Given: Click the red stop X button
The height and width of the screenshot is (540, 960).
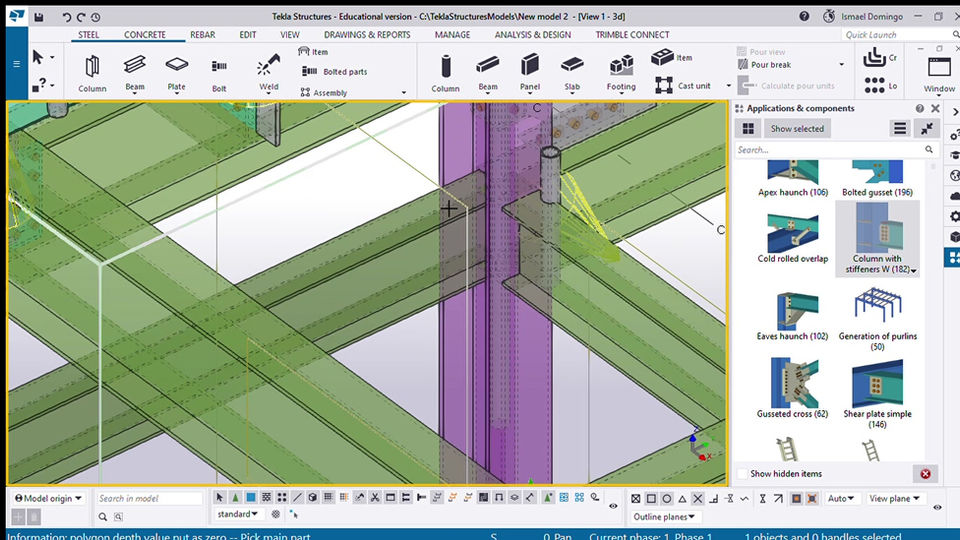Looking at the screenshot, I should (925, 474).
